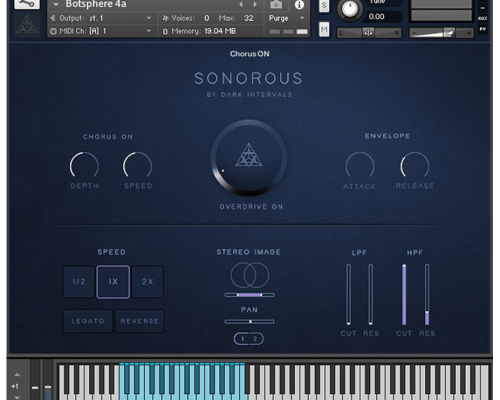Select the 1X speed button
500x400 pixels.
(x=113, y=282)
